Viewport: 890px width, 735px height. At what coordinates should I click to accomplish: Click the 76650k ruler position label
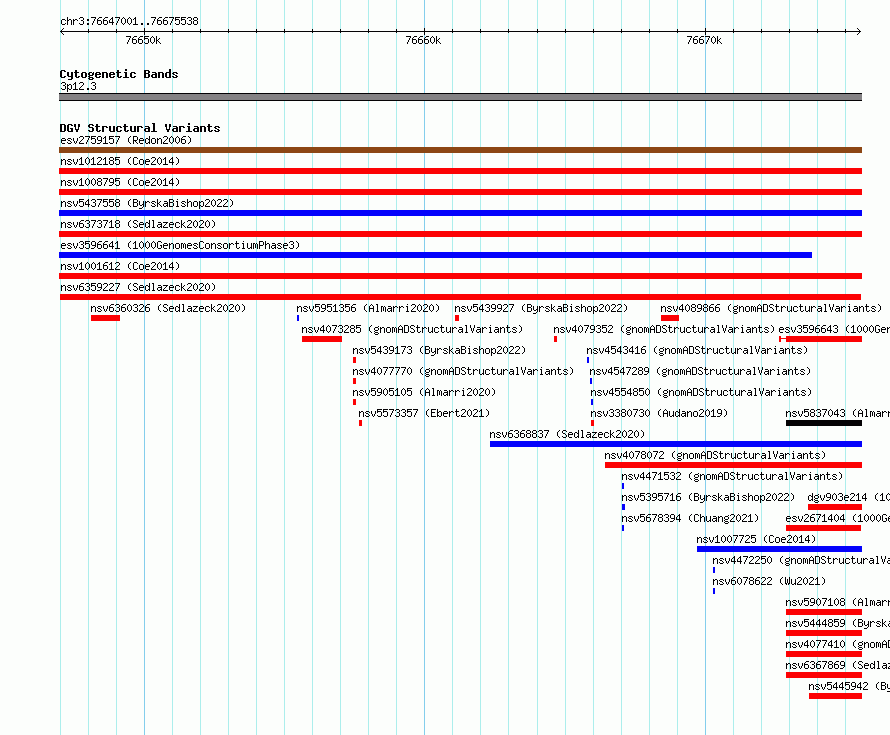[143, 40]
